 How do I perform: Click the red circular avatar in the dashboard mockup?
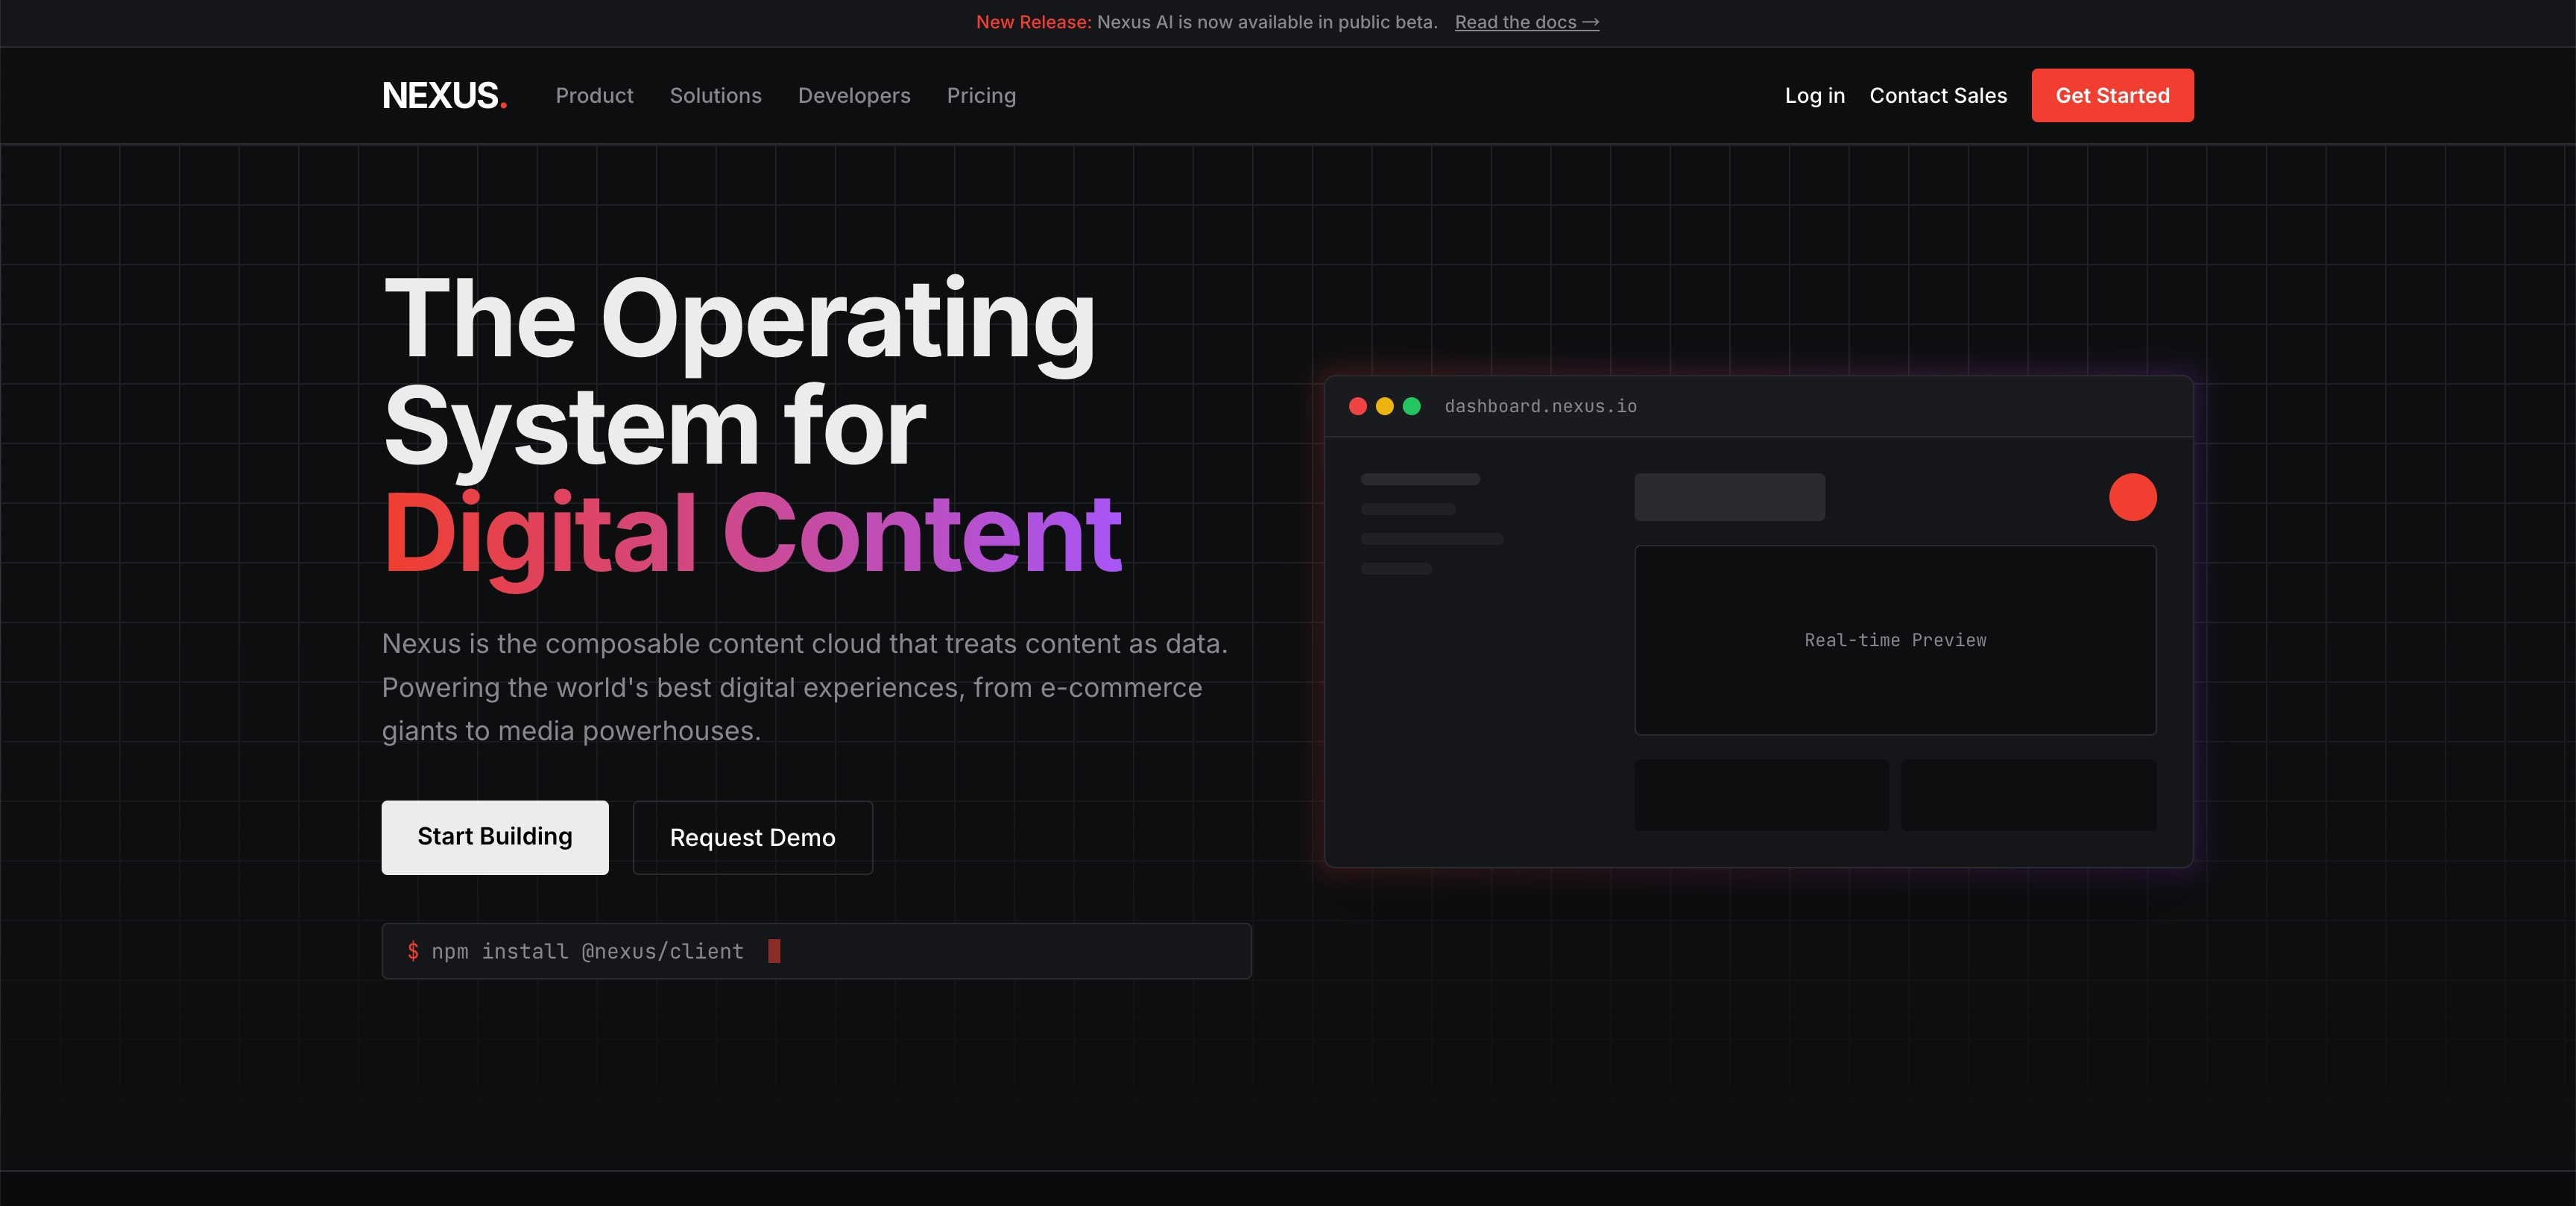point(2133,497)
